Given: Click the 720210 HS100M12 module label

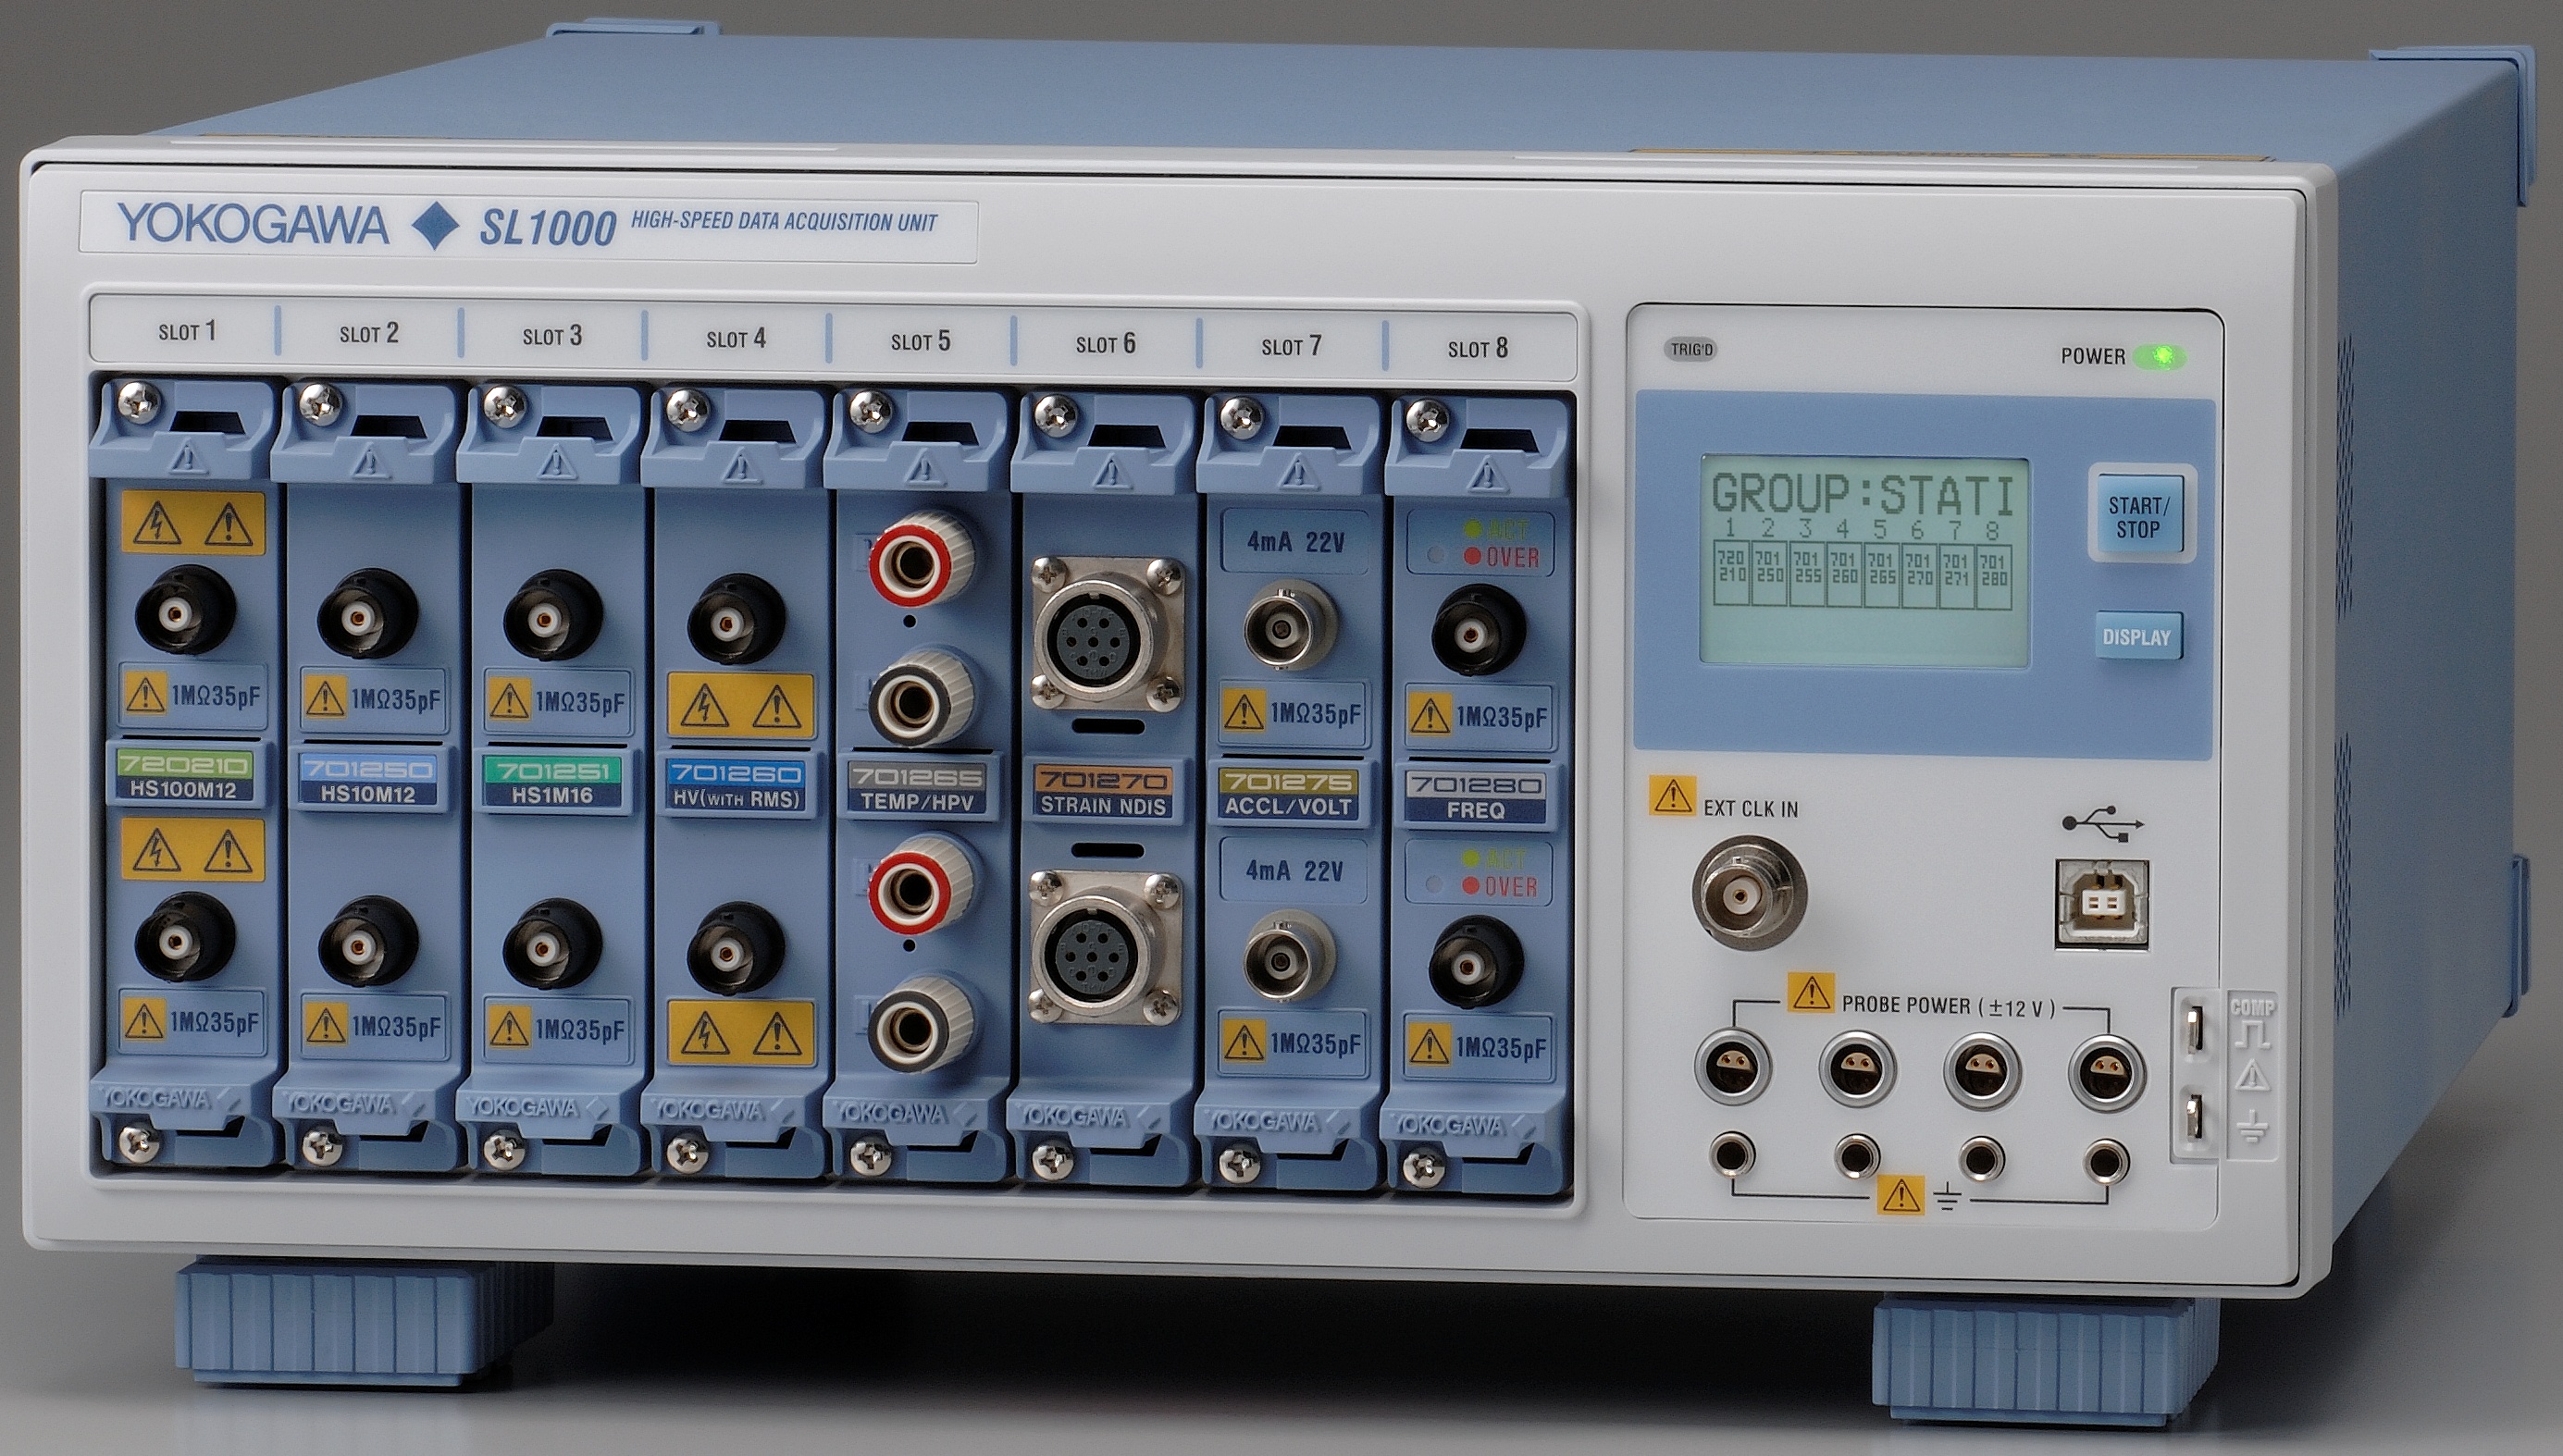Looking at the screenshot, I should 183,776.
